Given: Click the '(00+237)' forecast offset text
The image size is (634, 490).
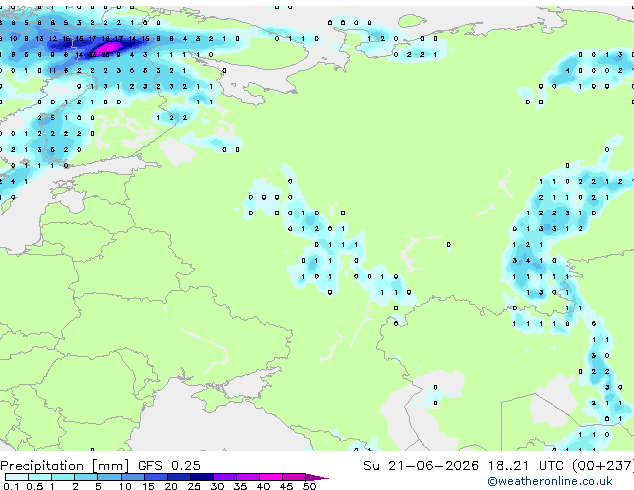Looking at the screenshot, I should pyautogui.click(x=602, y=466).
